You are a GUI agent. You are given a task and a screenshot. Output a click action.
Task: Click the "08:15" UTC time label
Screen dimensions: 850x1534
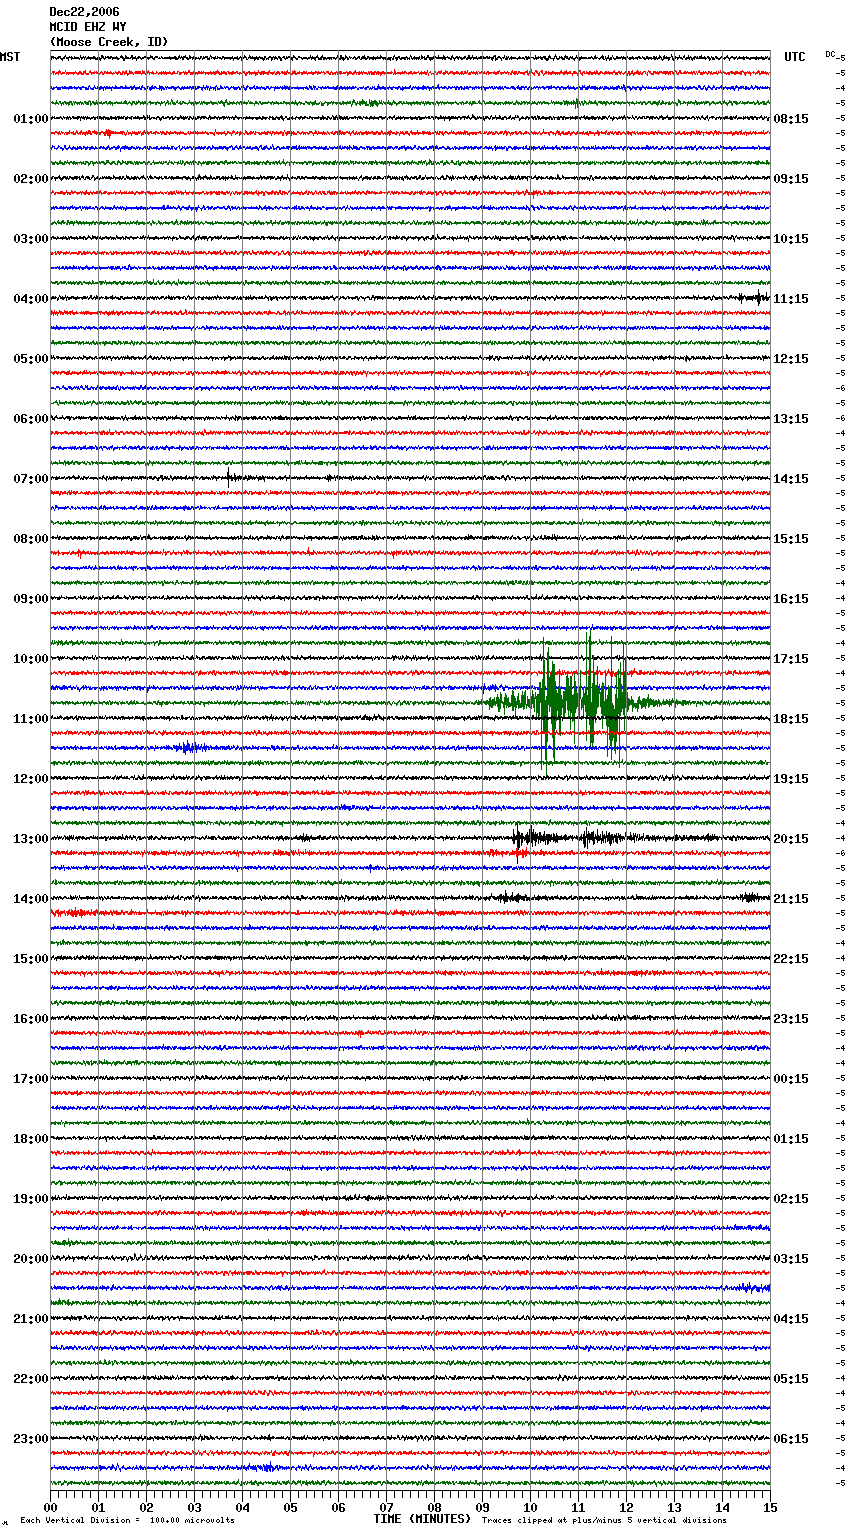[791, 119]
